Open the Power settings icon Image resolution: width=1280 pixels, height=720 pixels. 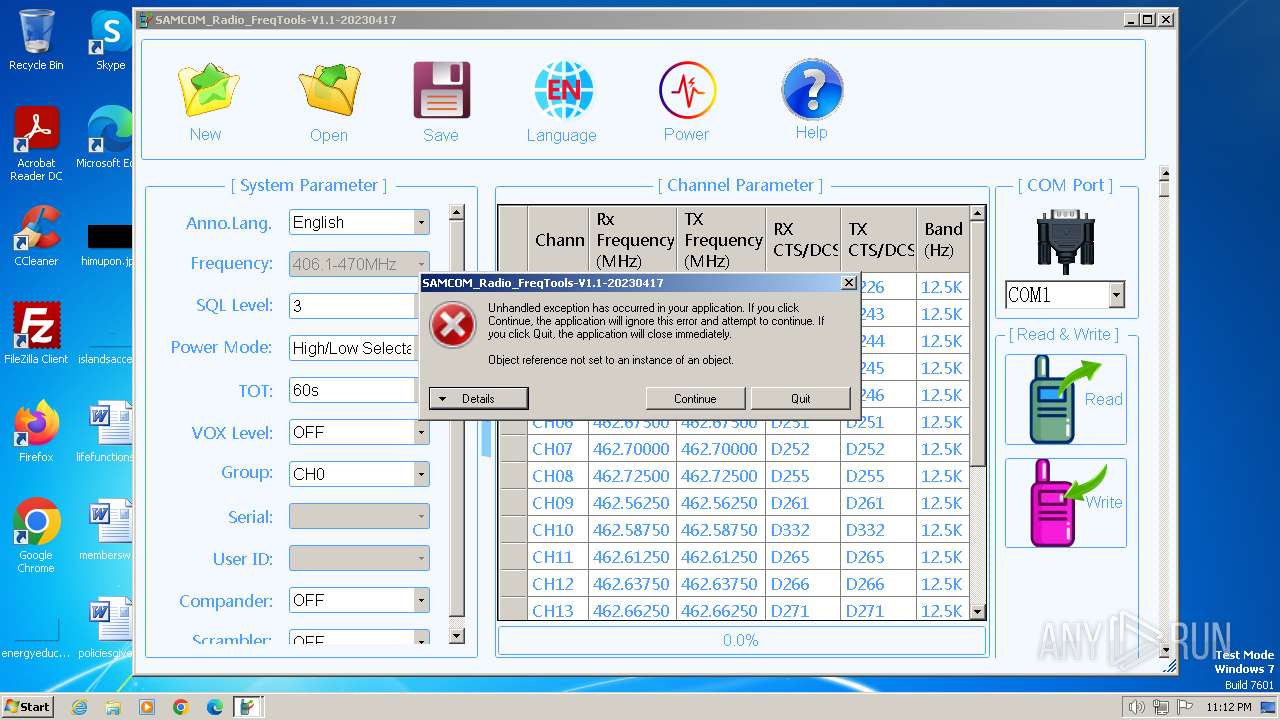tap(687, 91)
